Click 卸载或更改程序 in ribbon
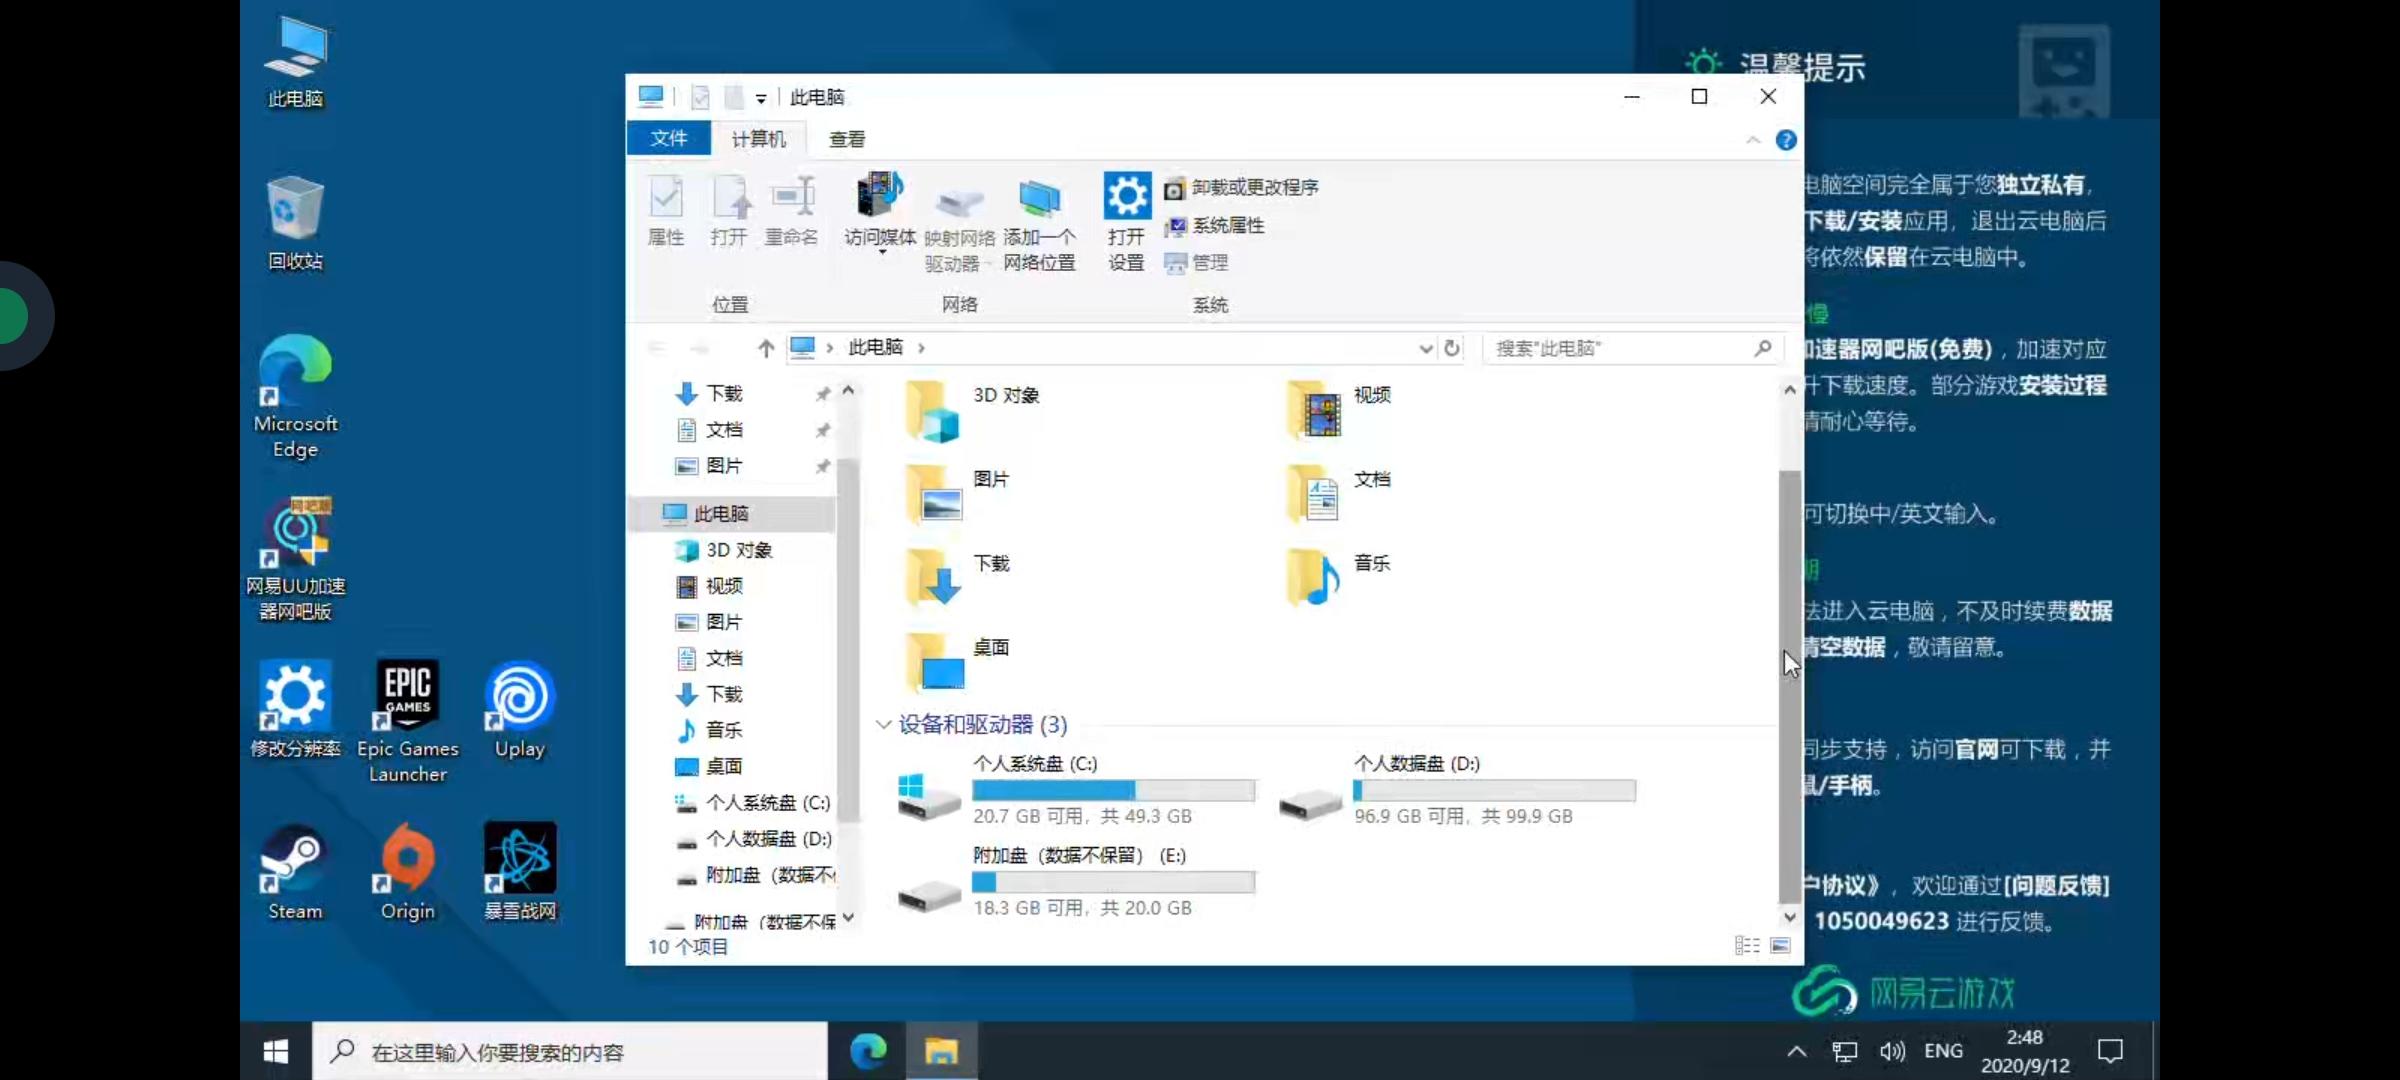The width and height of the screenshot is (2400, 1080). (1242, 187)
